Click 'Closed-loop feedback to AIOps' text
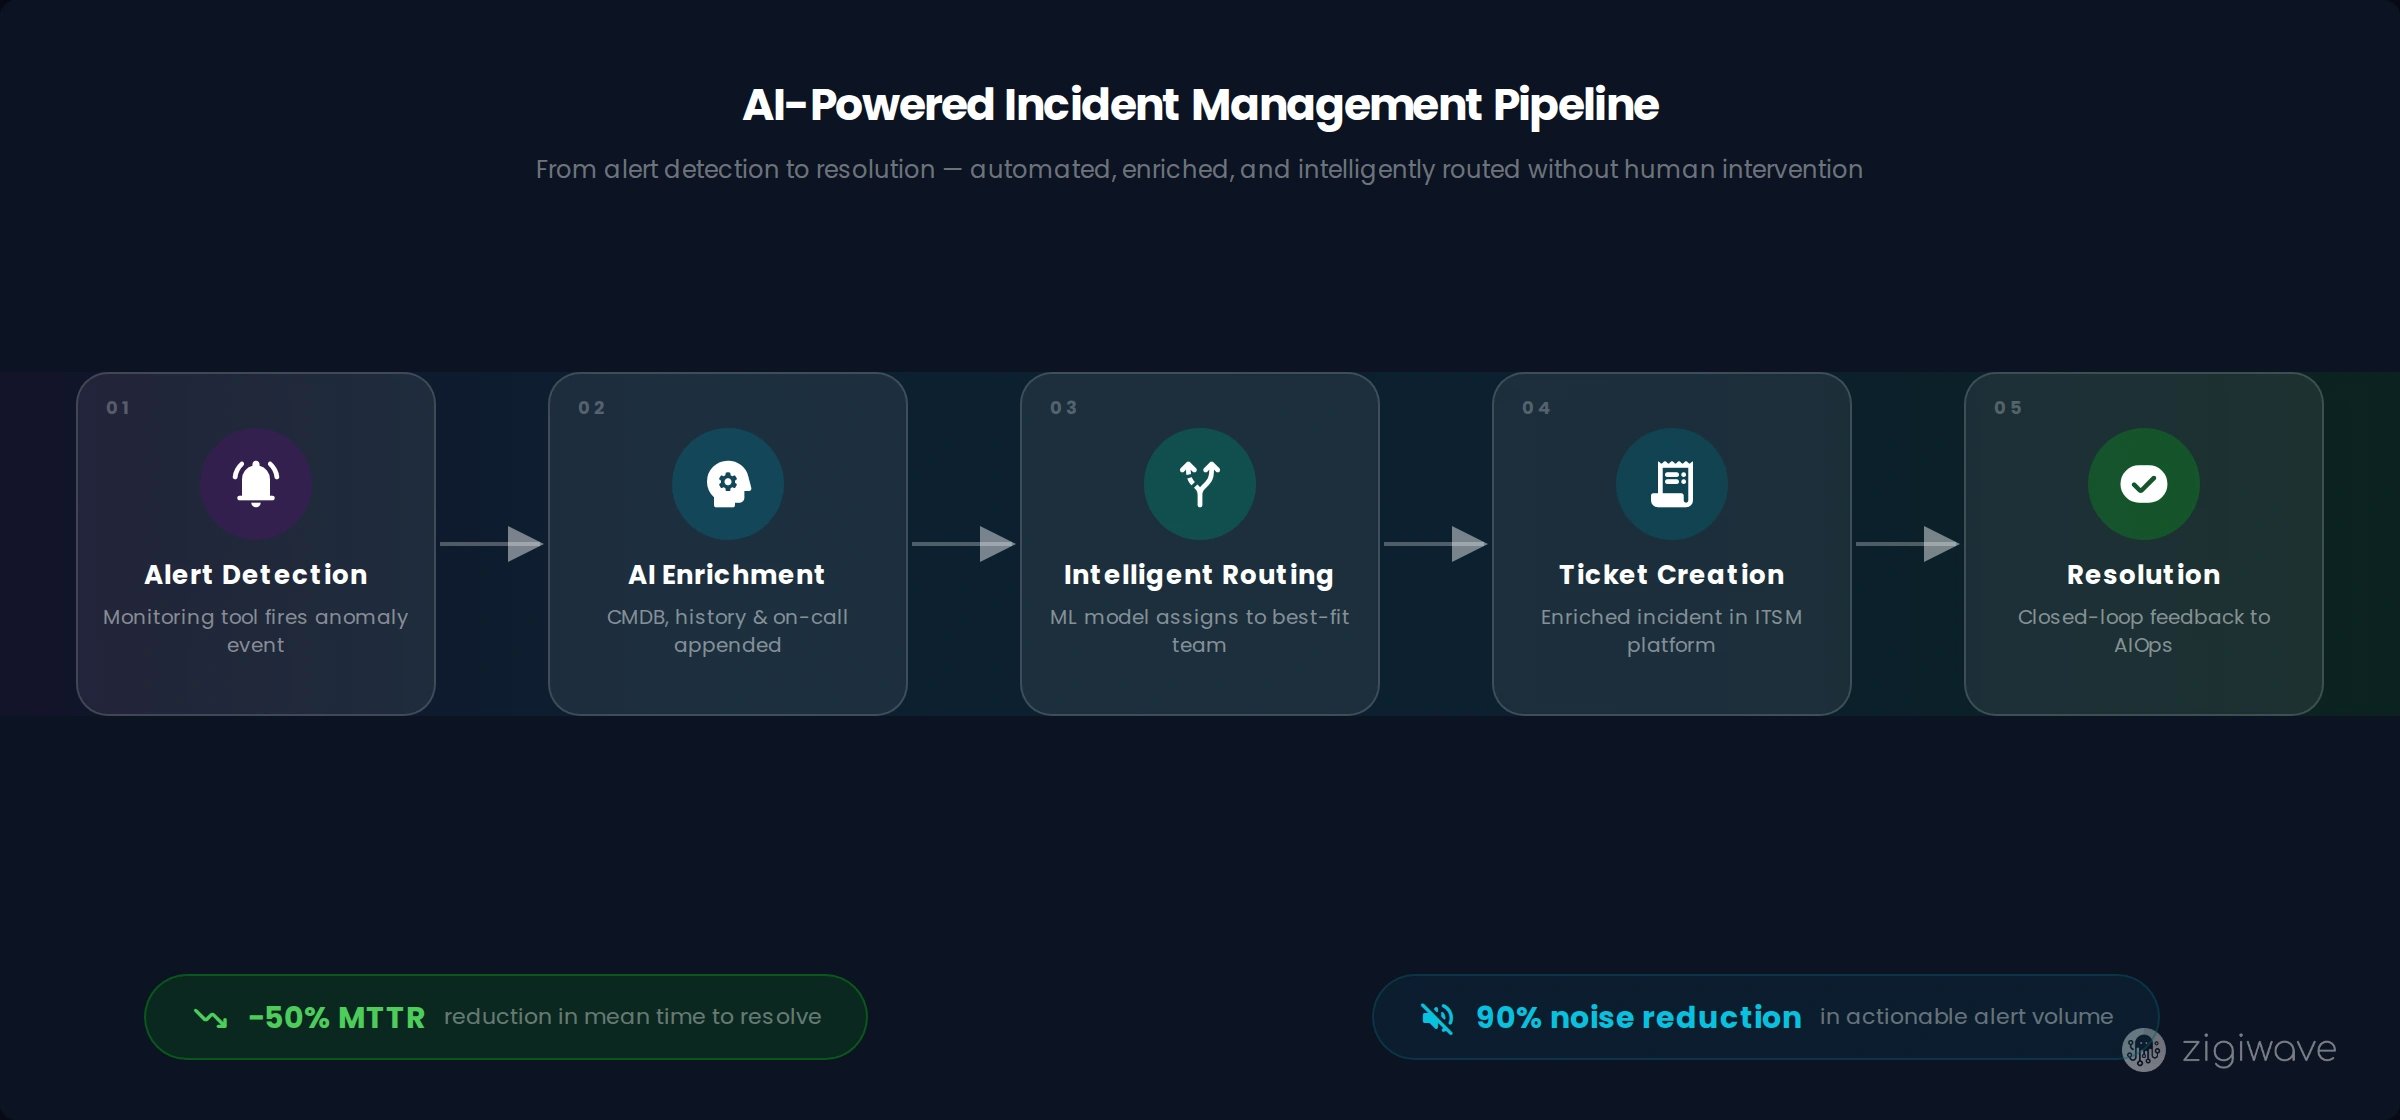Screen dimensions: 2400x1120 [x=2144, y=631]
